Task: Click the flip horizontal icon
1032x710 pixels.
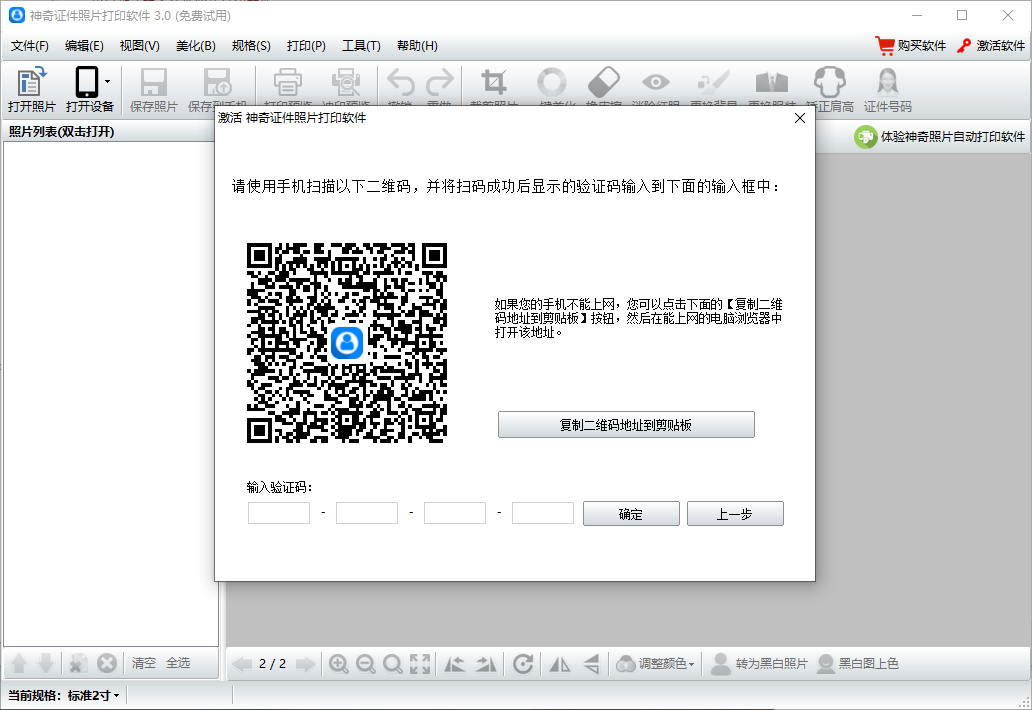Action: coord(559,664)
